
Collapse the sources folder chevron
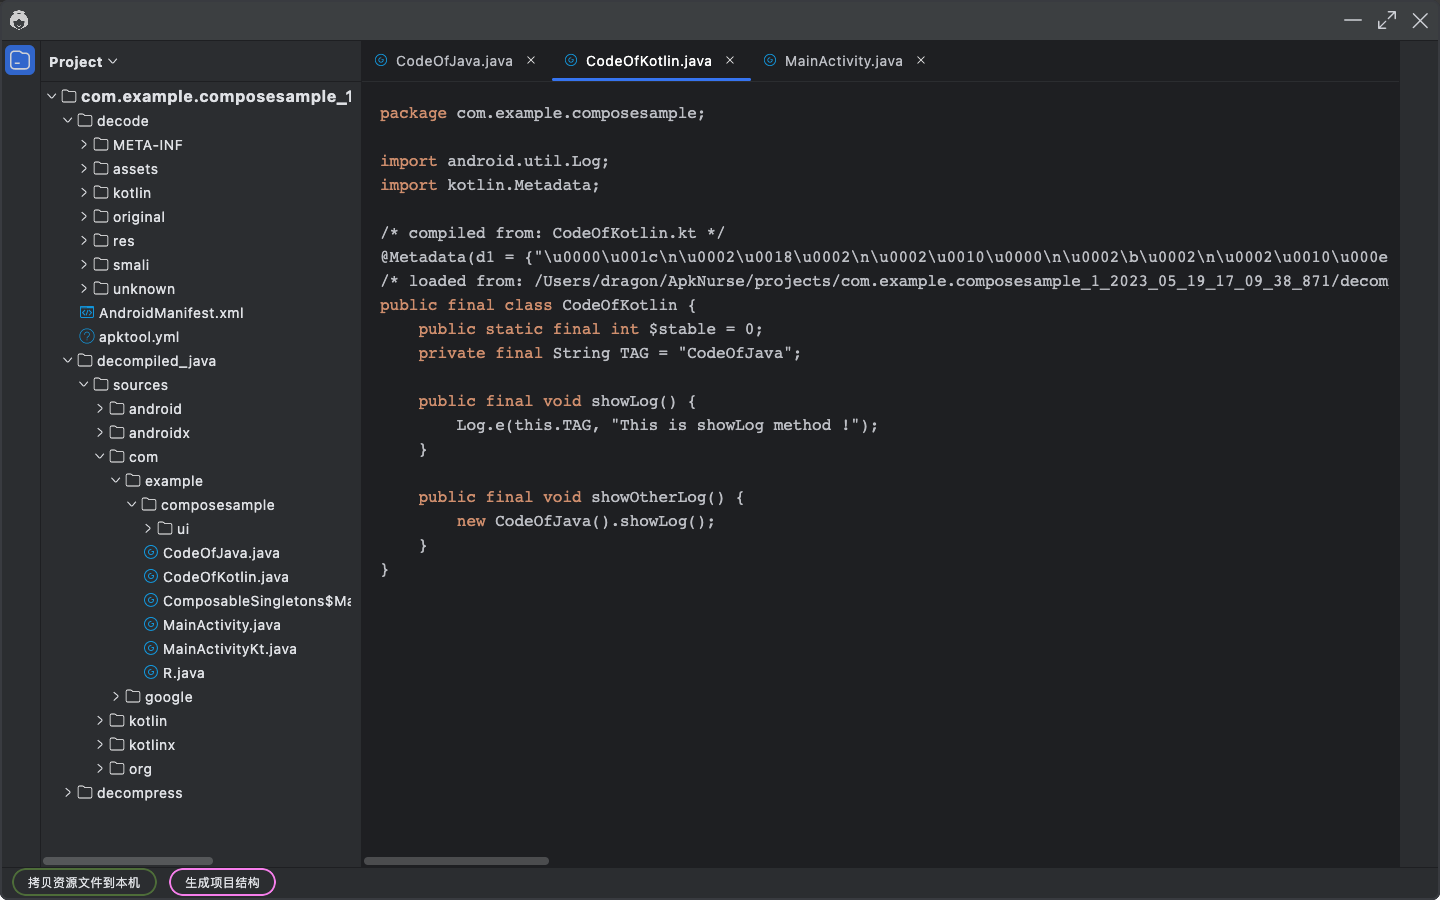[x=84, y=384]
